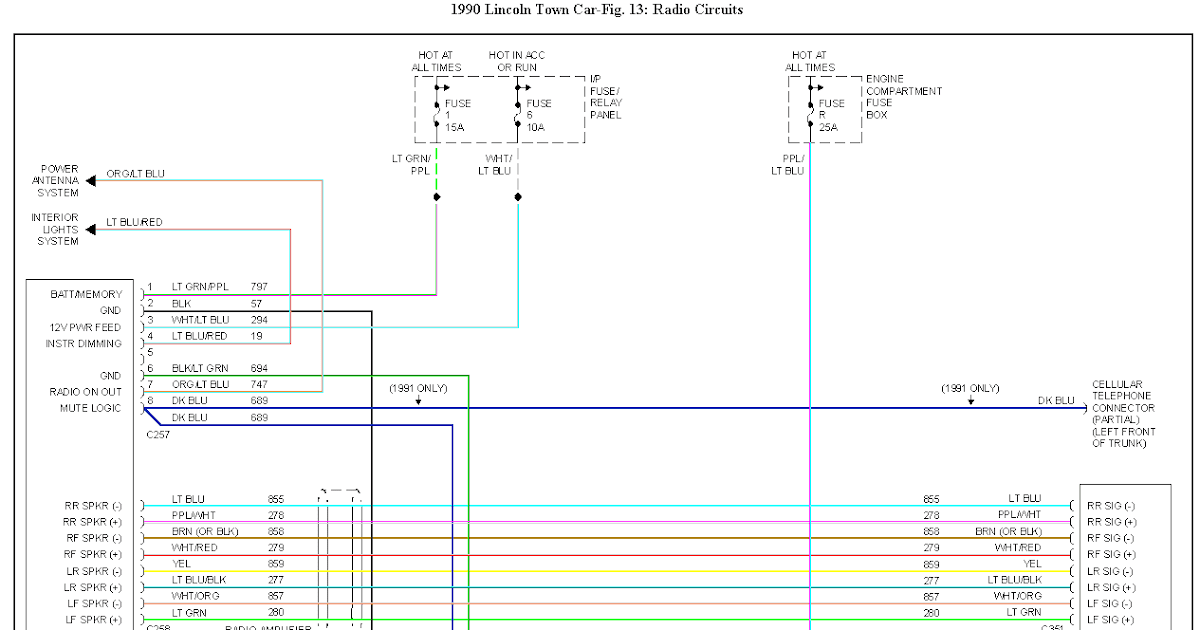Image resolution: width=1200 pixels, height=630 pixels.
Task: Select the 'FUSE R 25A' label
Action: point(832,115)
